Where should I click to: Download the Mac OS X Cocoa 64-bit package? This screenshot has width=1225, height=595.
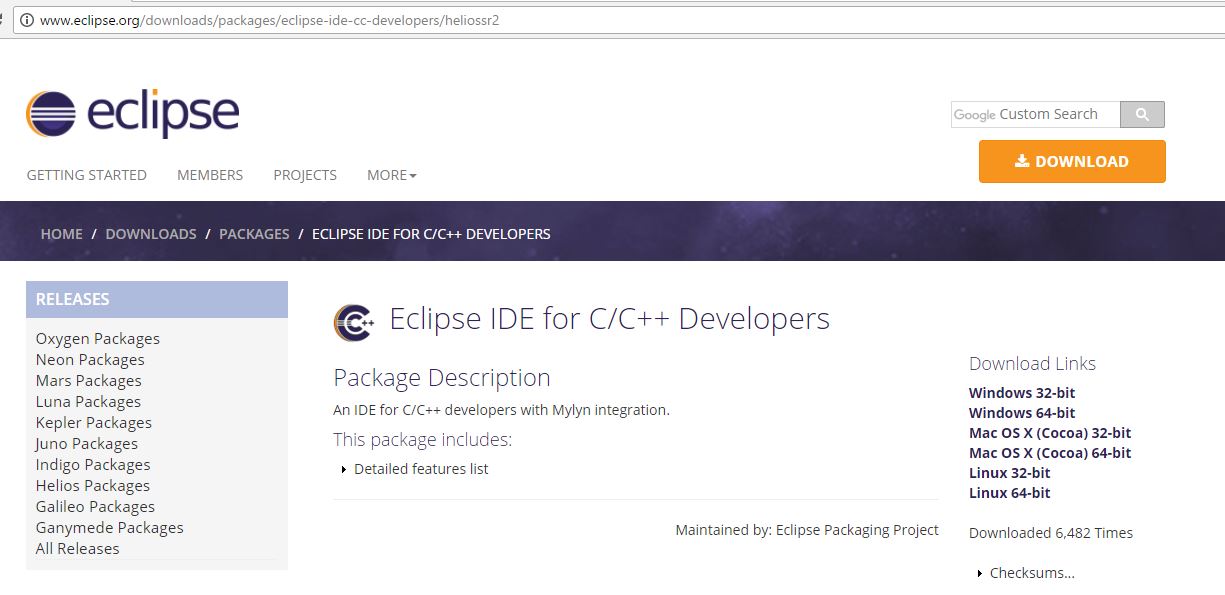click(1049, 452)
